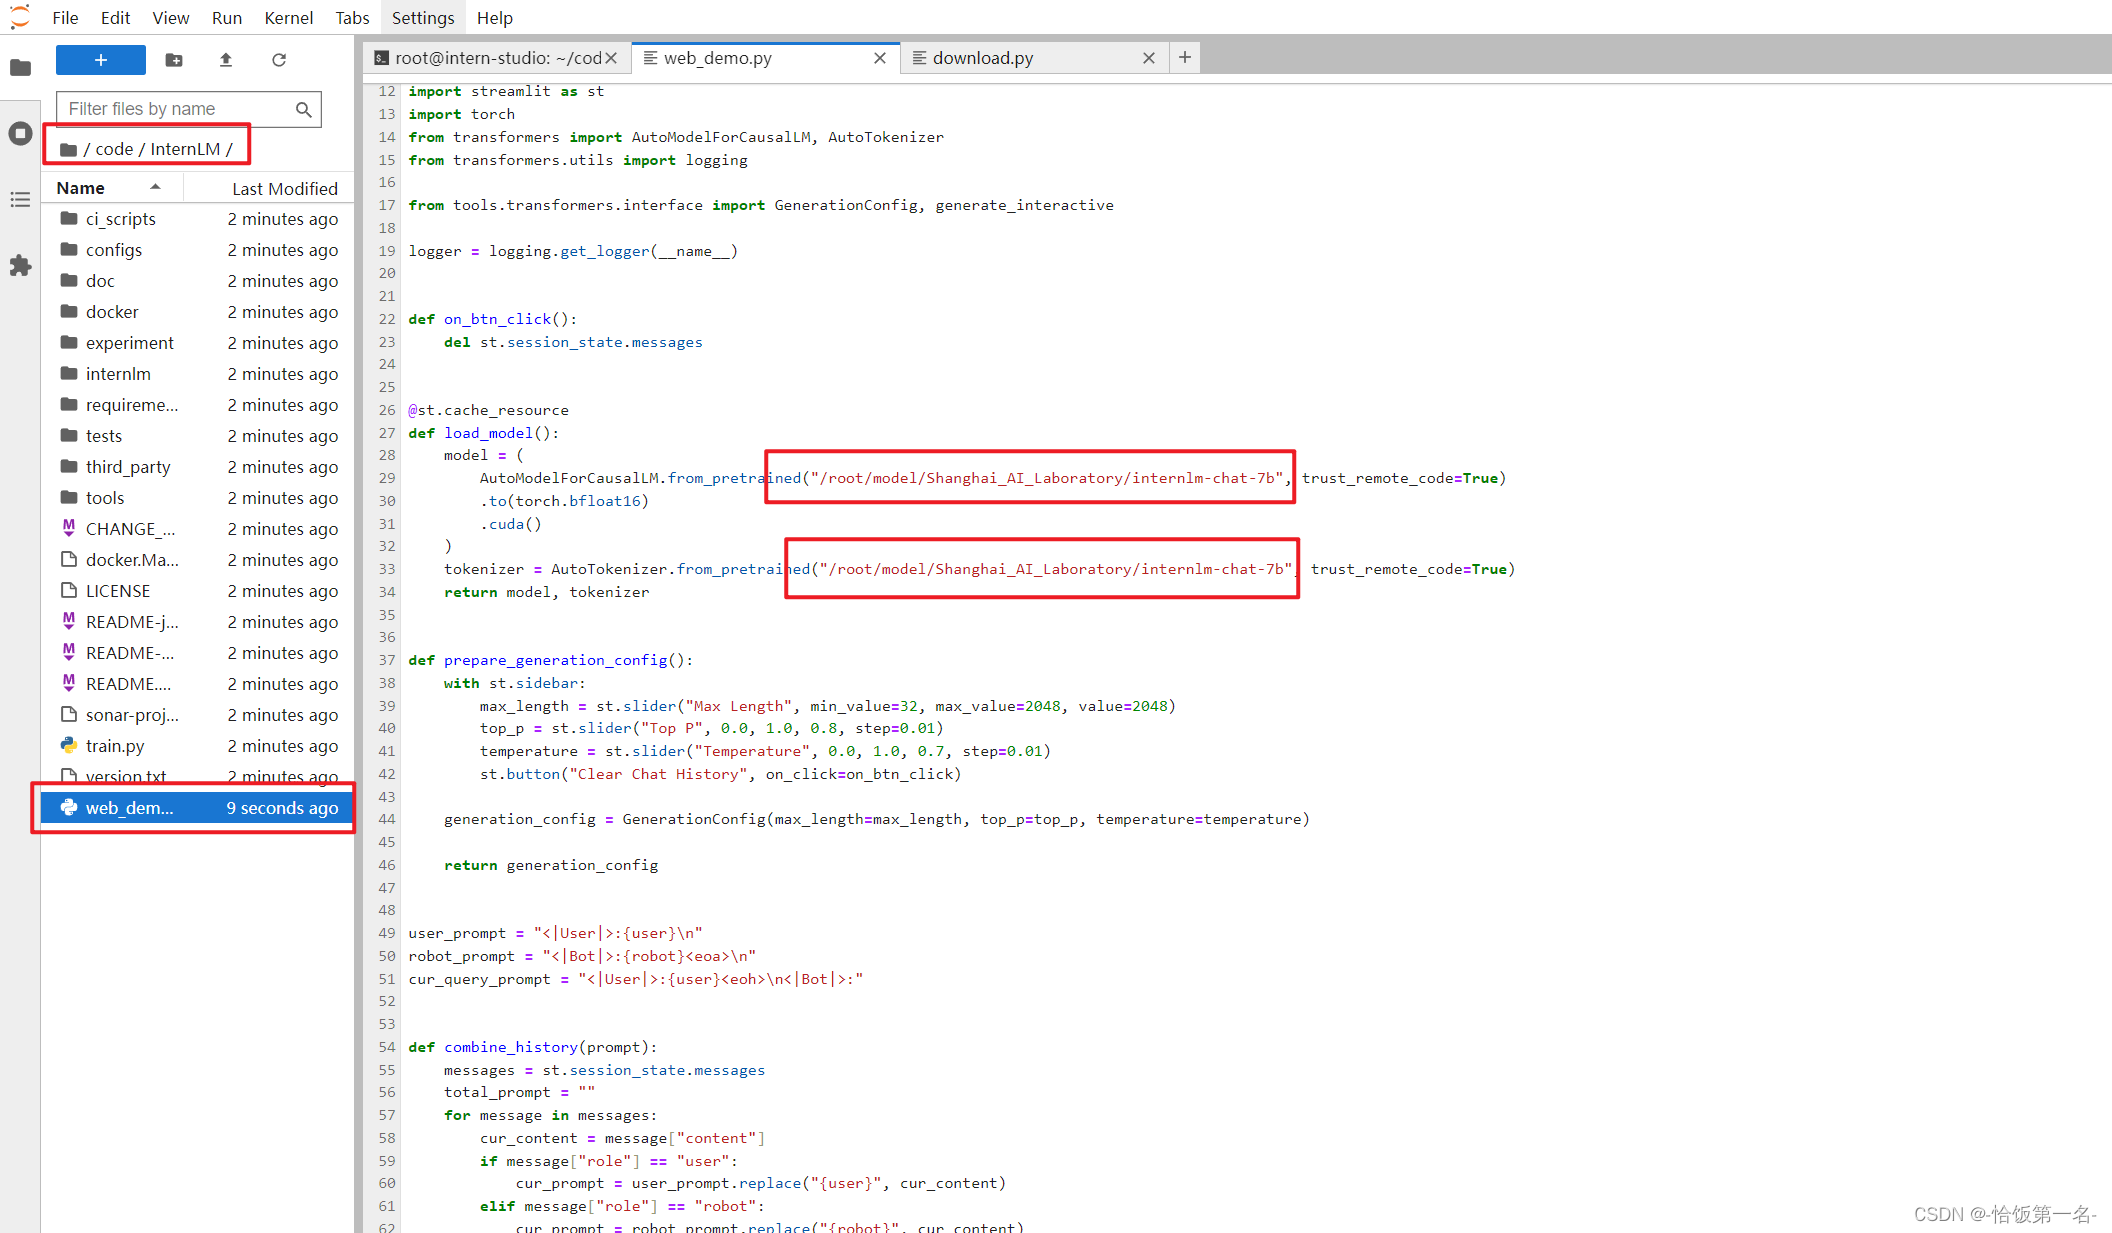Viewport: 2112px width, 1233px height.
Task: Click the add new tab button
Action: [1184, 57]
